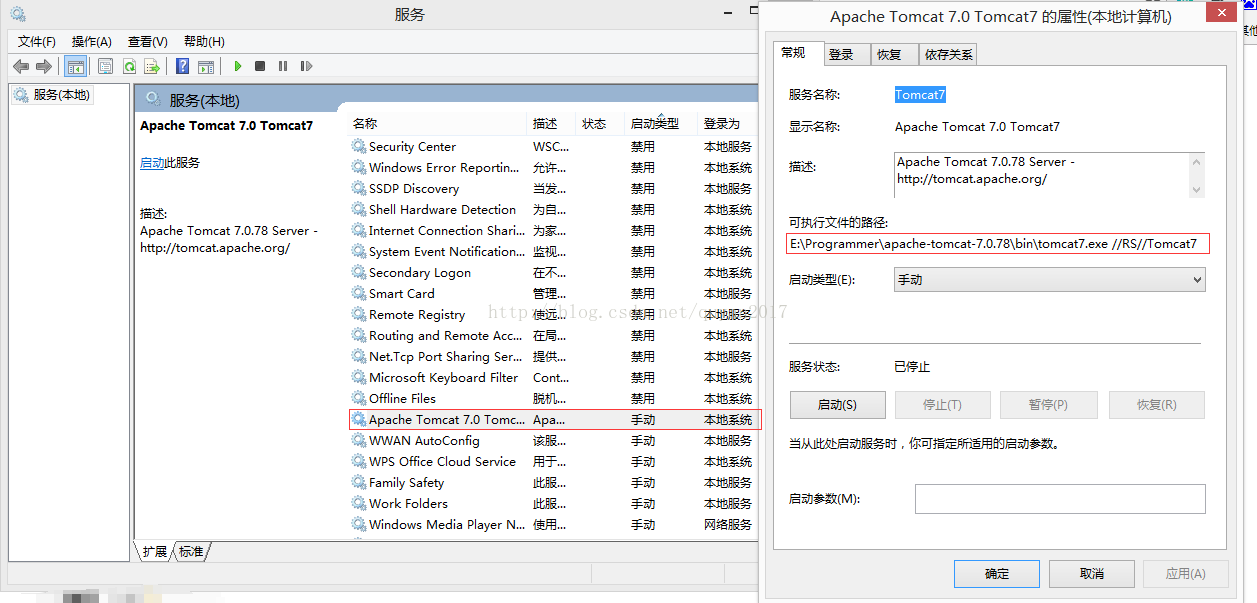Viewport: 1257px width, 603px height.
Task: Click the gear icon beside Security Center
Action: point(359,146)
